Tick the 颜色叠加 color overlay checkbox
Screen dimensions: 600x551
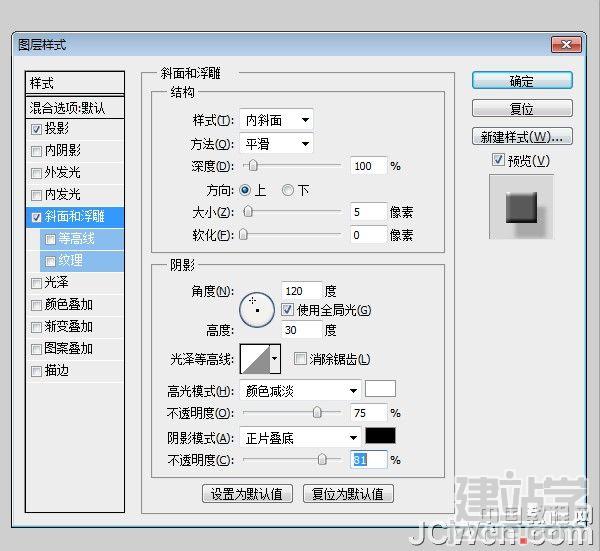pyautogui.click(x=36, y=305)
